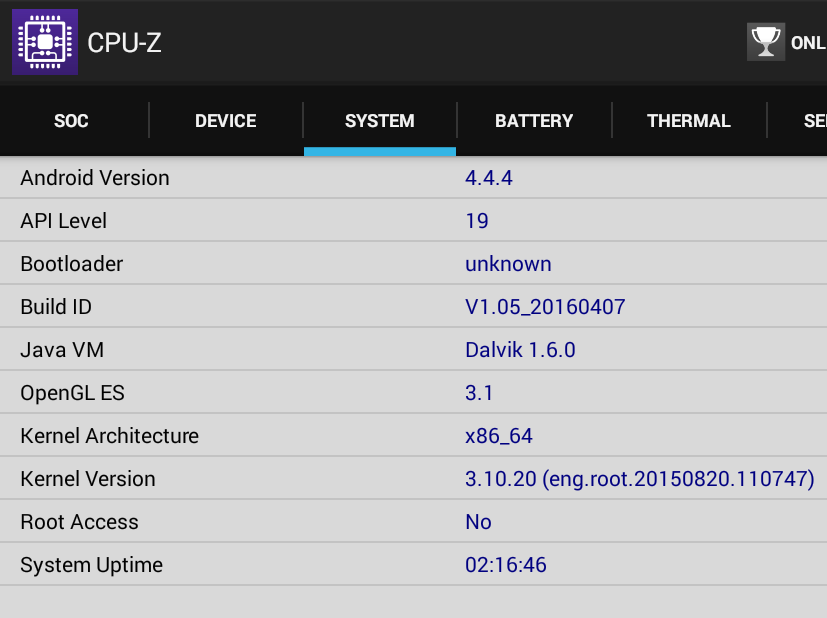Screen dimensions: 827x618
Task: Go to the BATTERY tab
Action: coord(534,121)
